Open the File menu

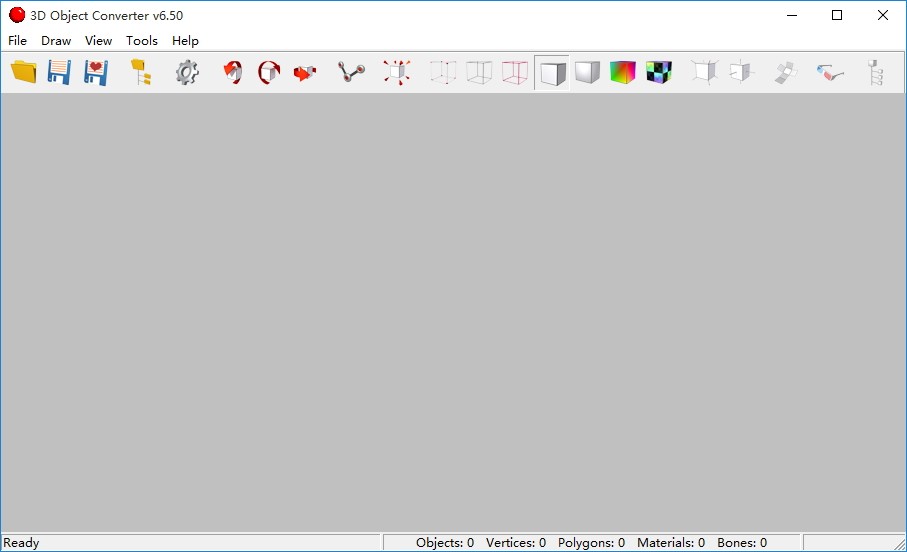pyautogui.click(x=17, y=41)
